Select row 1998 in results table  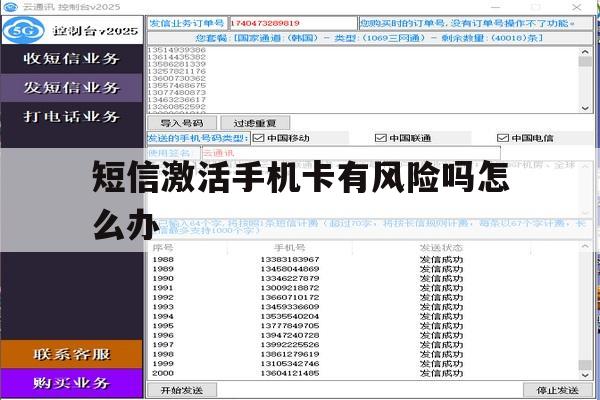[x=364, y=354]
